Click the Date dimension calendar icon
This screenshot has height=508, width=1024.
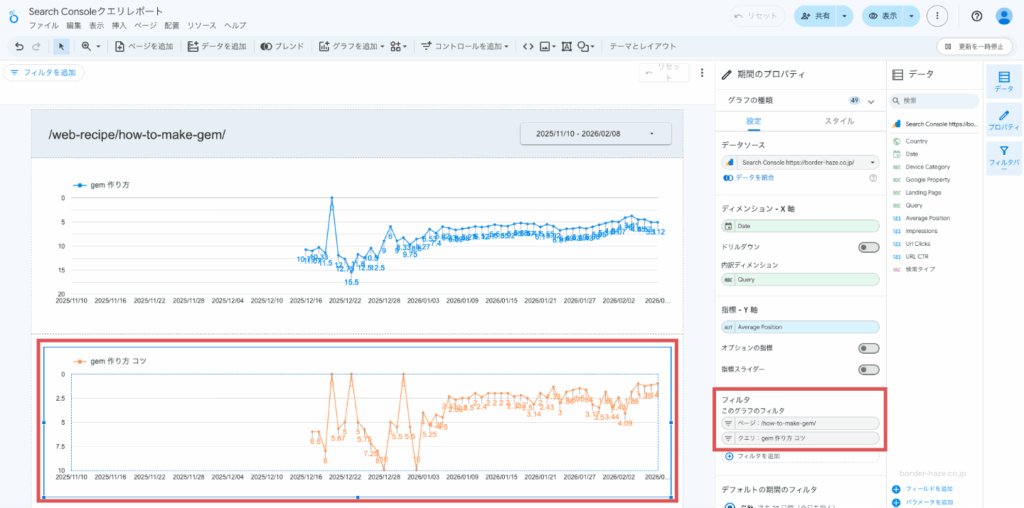coord(728,226)
